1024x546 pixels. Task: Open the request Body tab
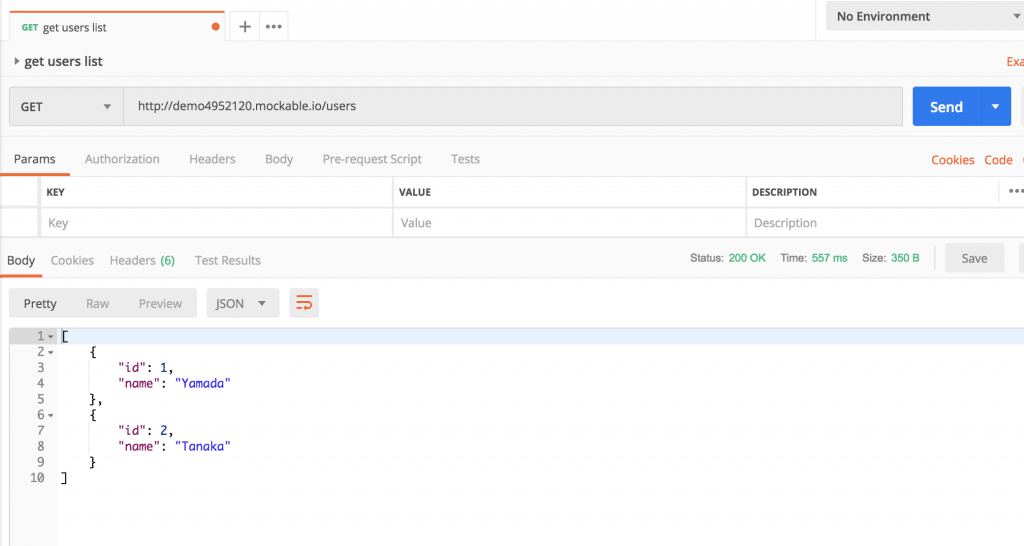279,159
